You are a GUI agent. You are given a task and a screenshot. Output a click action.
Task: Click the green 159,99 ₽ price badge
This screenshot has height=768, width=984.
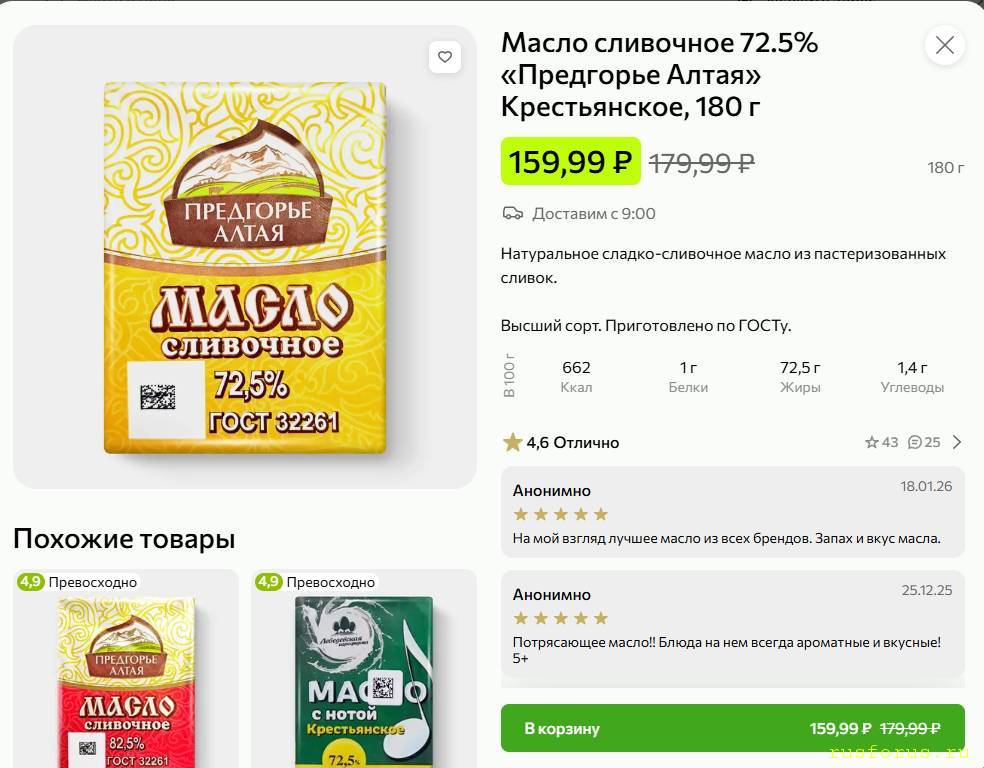pyautogui.click(x=570, y=161)
